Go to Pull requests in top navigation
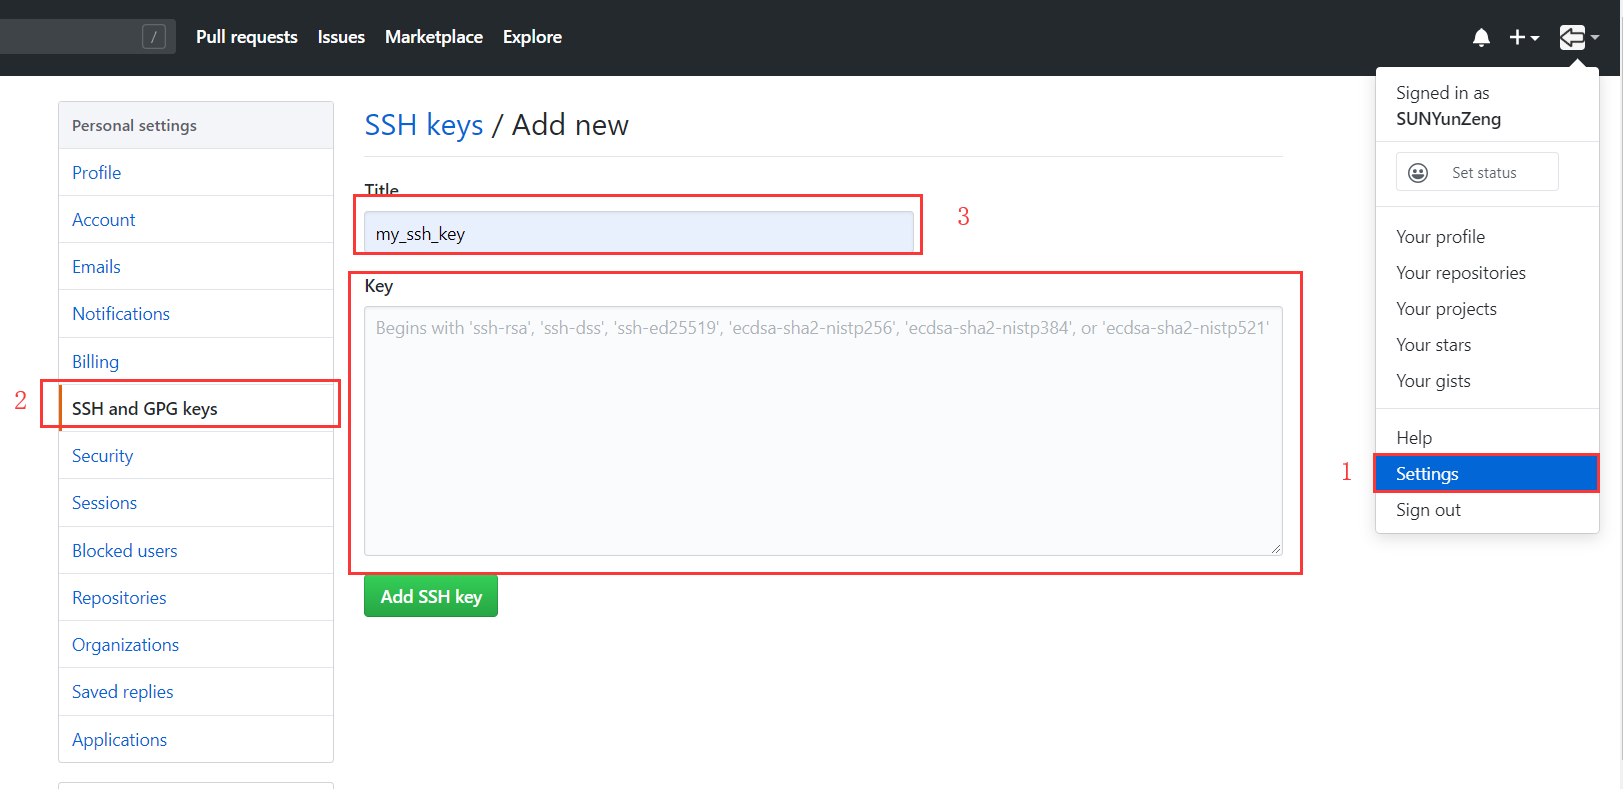The height and width of the screenshot is (789, 1623). pos(246,37)
